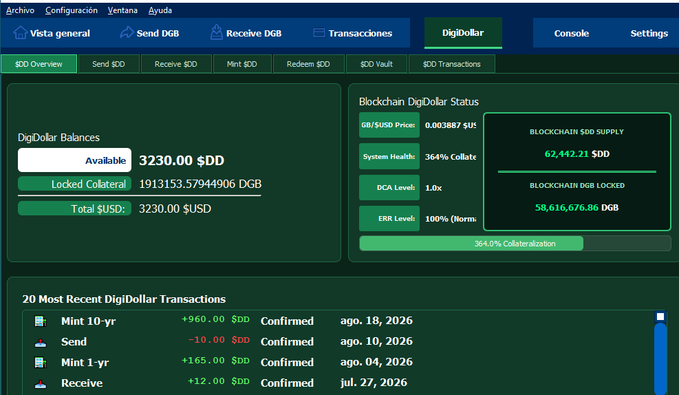The height and width of the screenshot is (395, 679).
Task: Click the Mint 1-yr transaction label
Action: point(85,363)
